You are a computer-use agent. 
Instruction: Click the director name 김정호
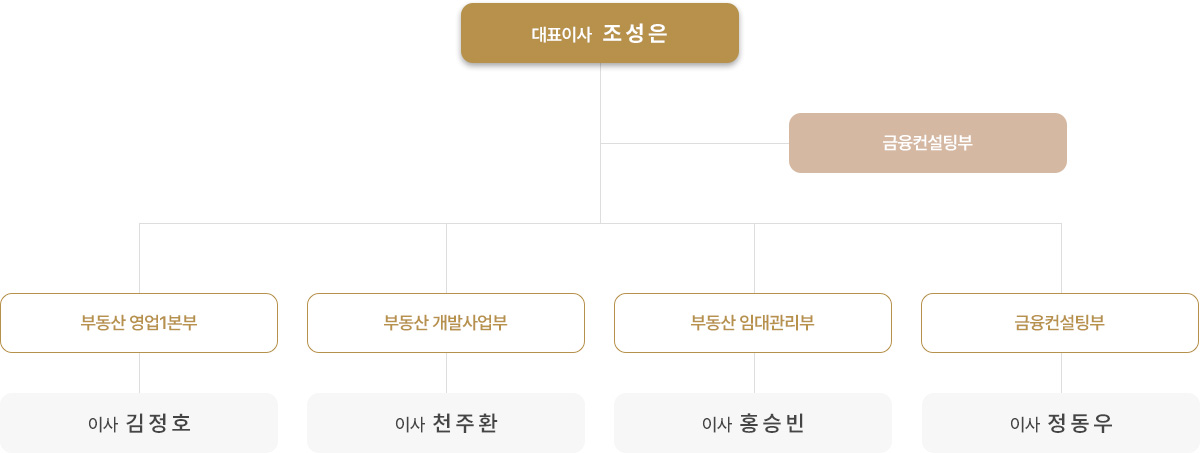159,423
